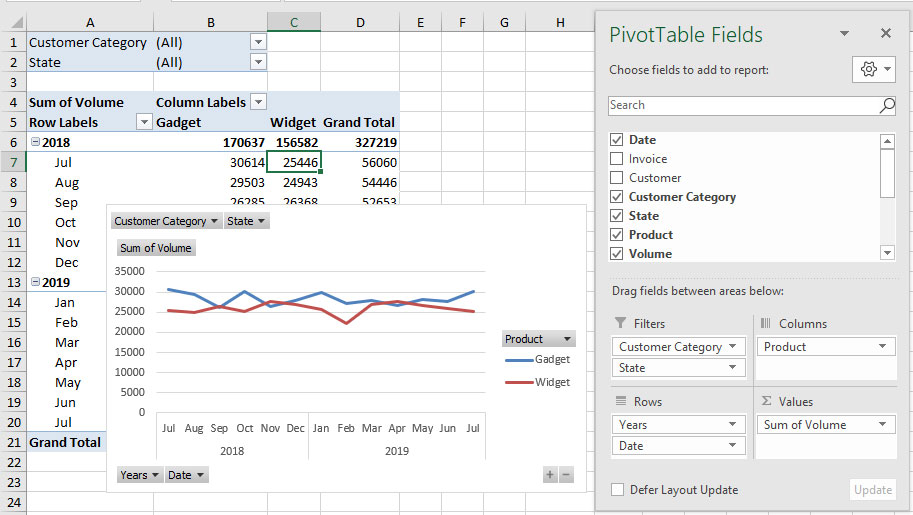
Task: Click the chart collapse field minus button
Action: 566,475
